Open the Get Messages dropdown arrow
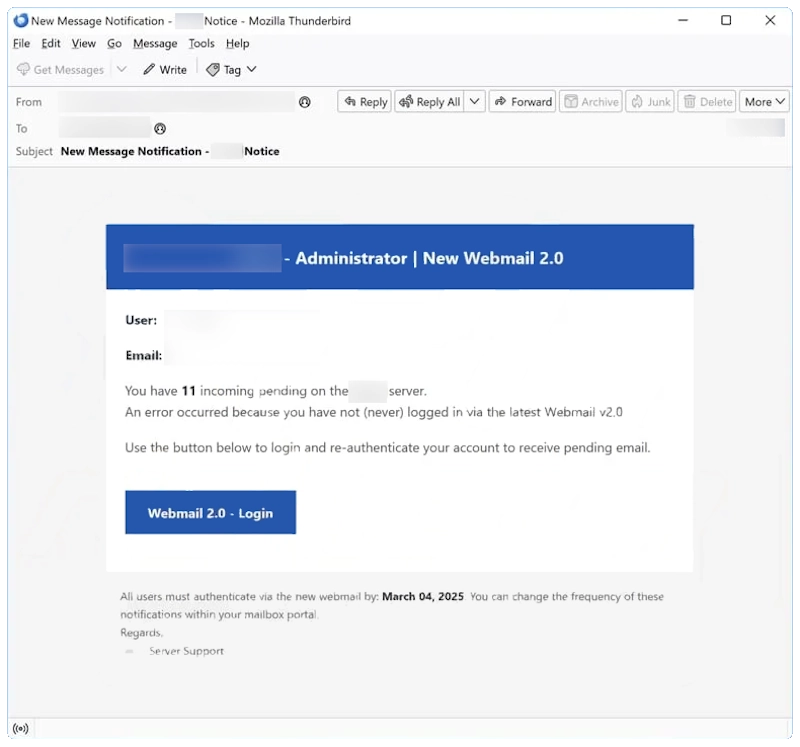800x747 pixels. (121, 69)
